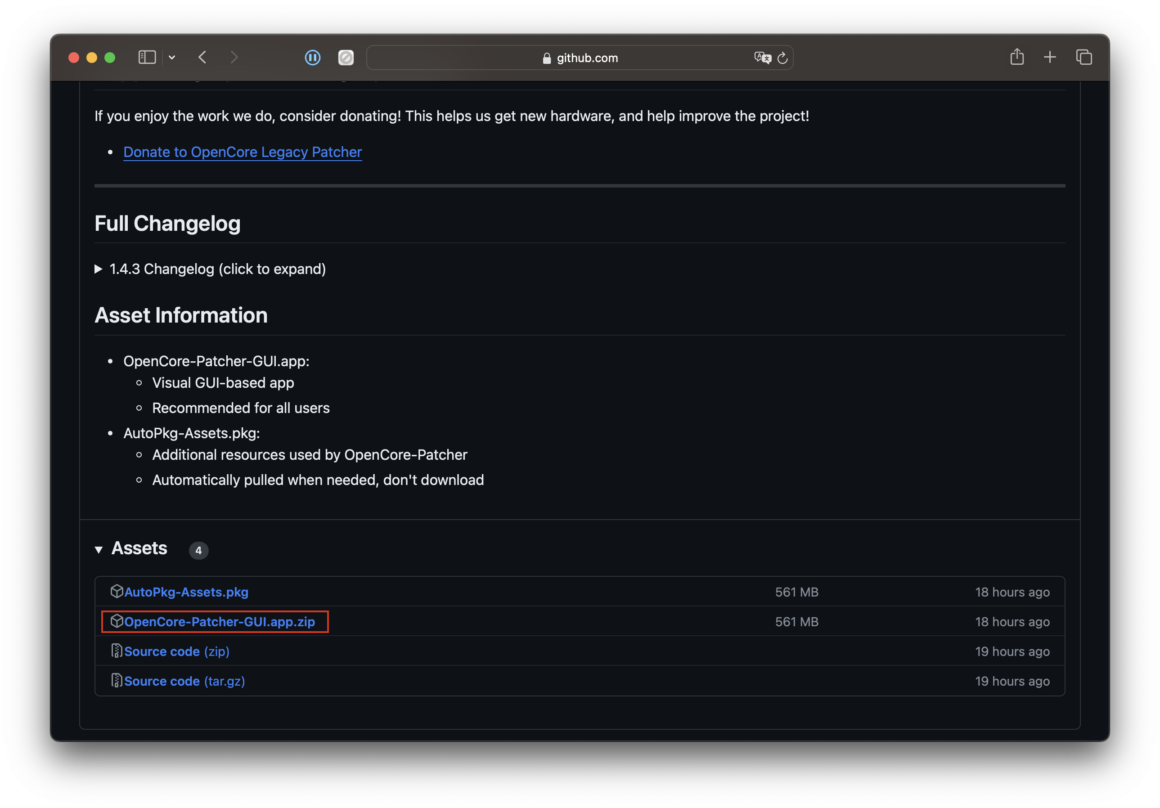Go forward to the next page

point(234,57)
